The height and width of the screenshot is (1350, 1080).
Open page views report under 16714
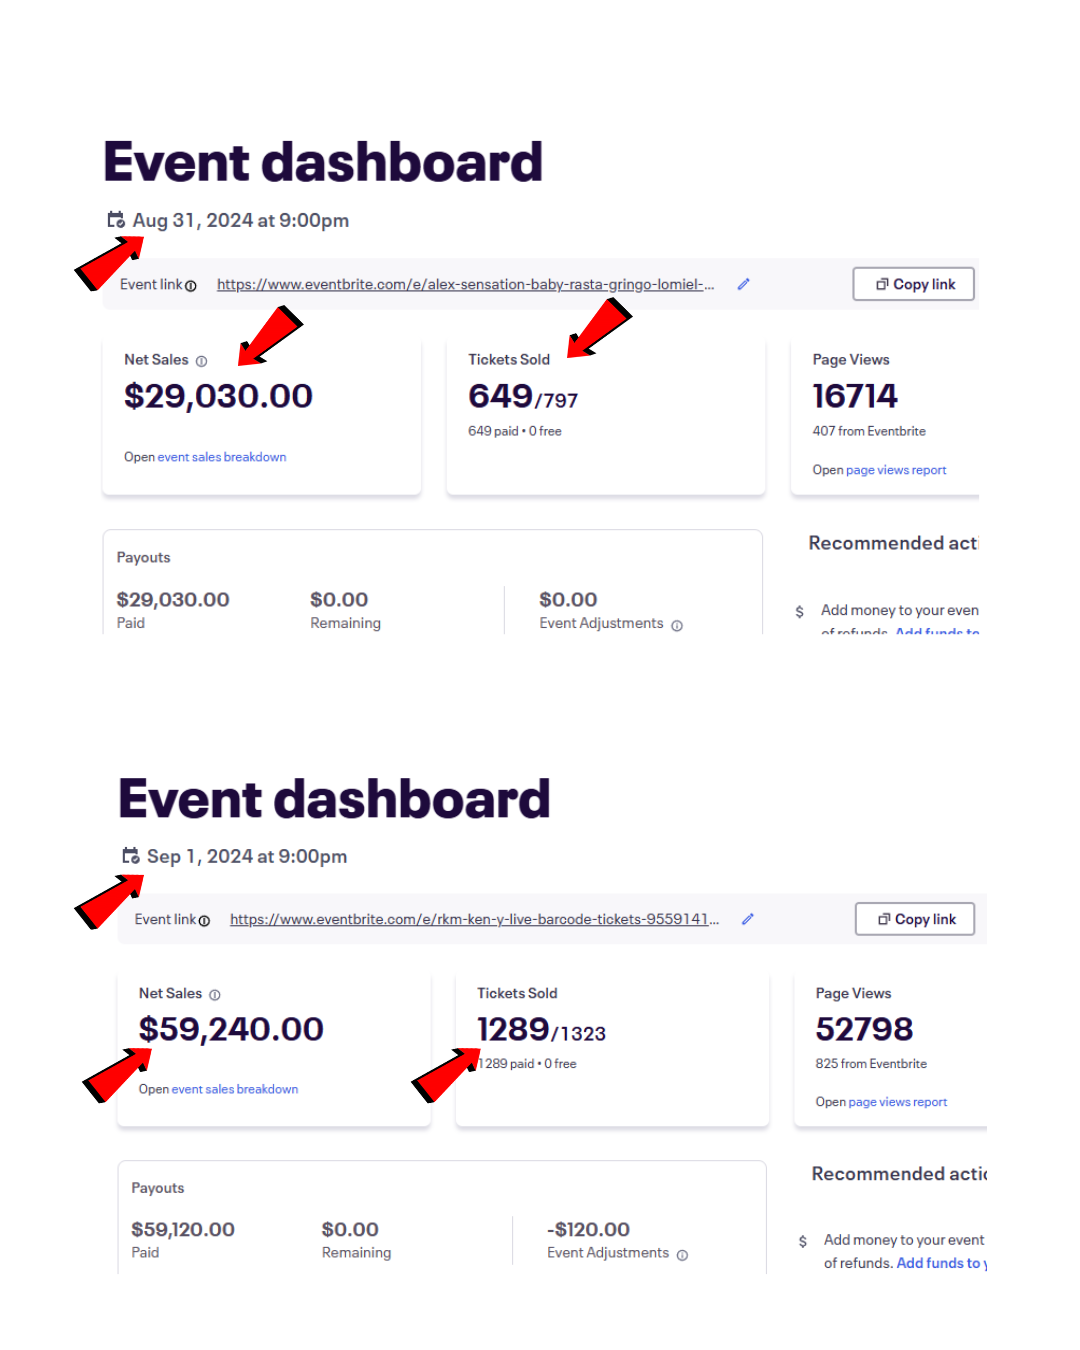click(x=895, y=470)
